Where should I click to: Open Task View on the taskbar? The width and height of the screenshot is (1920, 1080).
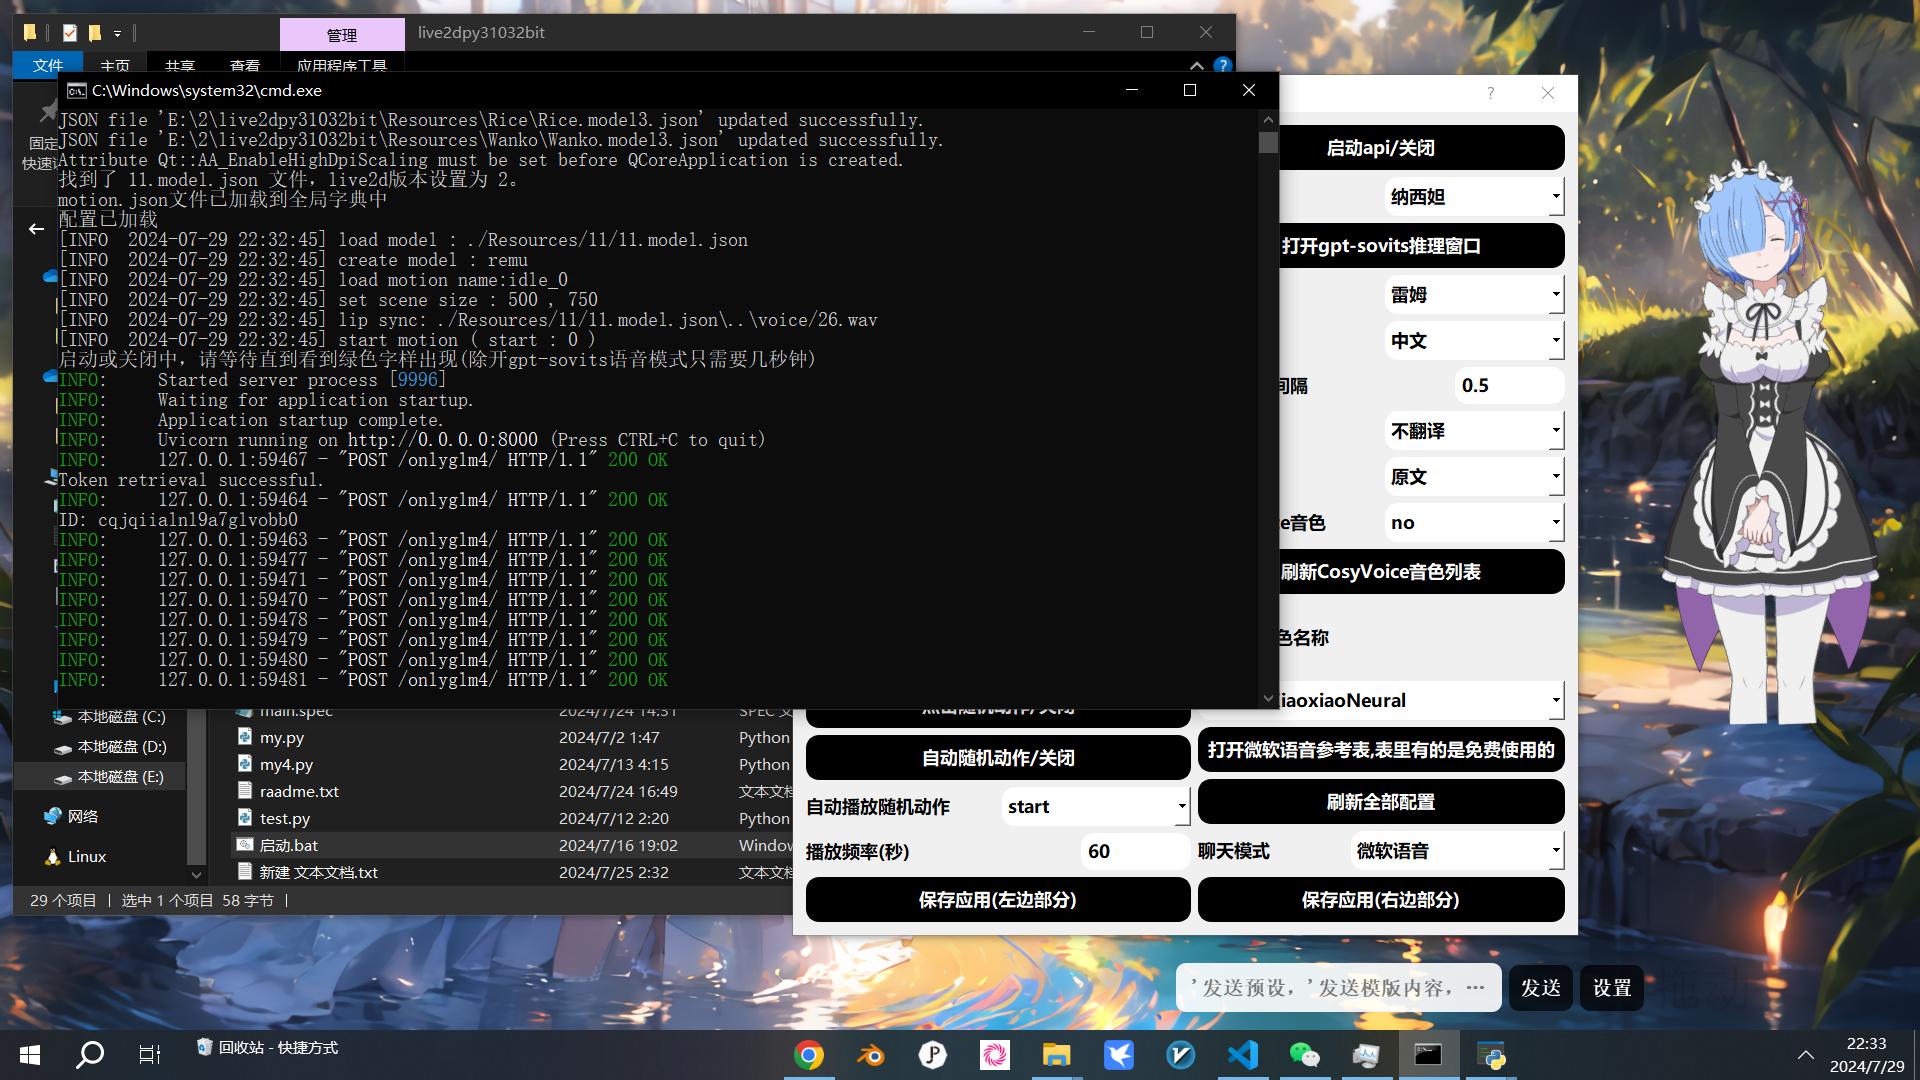150,1055
